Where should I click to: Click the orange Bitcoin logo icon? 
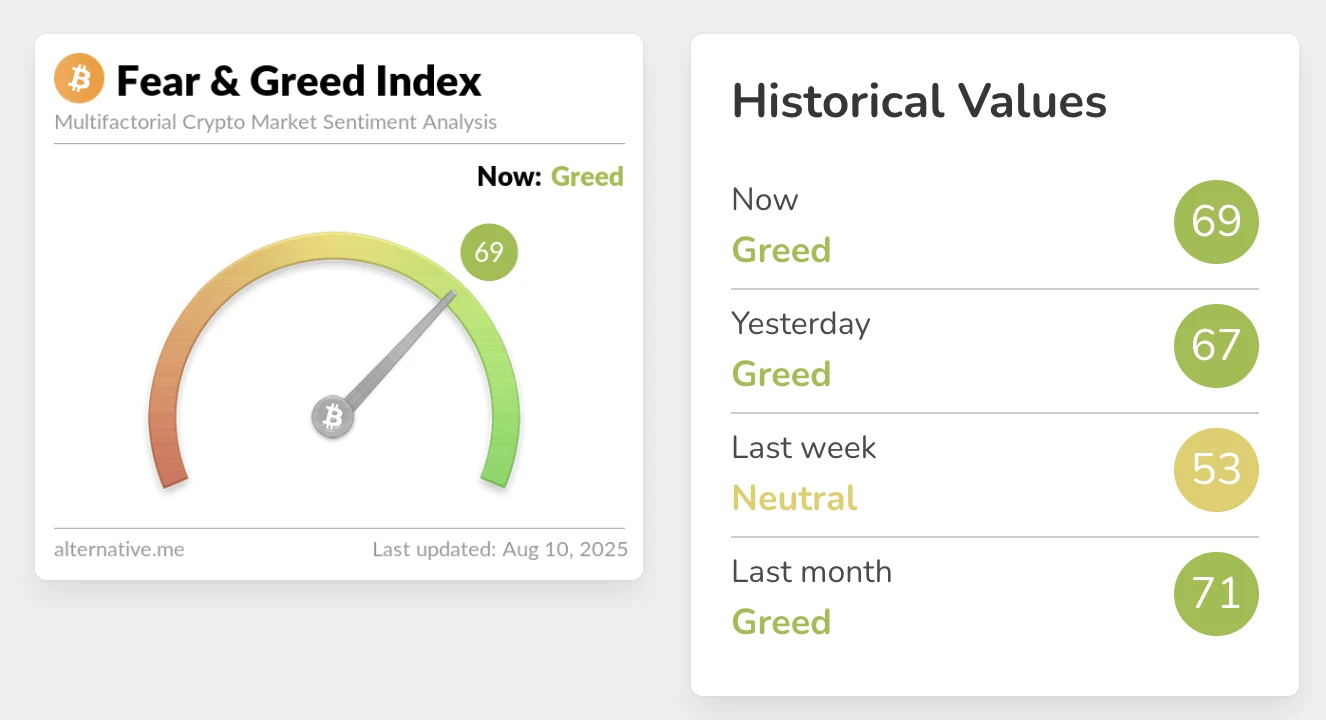pyautogui.click(x=79, y=79)
